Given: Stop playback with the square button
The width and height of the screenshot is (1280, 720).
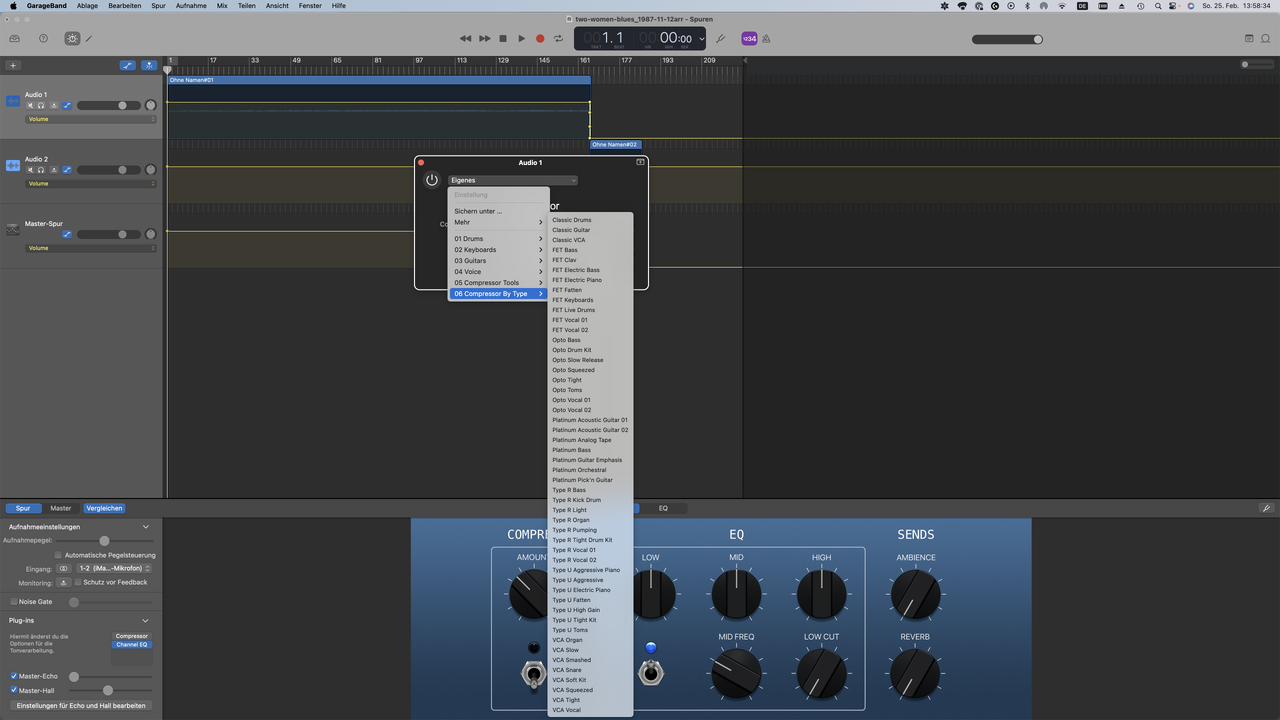Looking at the screenshot, I should coord(503,39).
